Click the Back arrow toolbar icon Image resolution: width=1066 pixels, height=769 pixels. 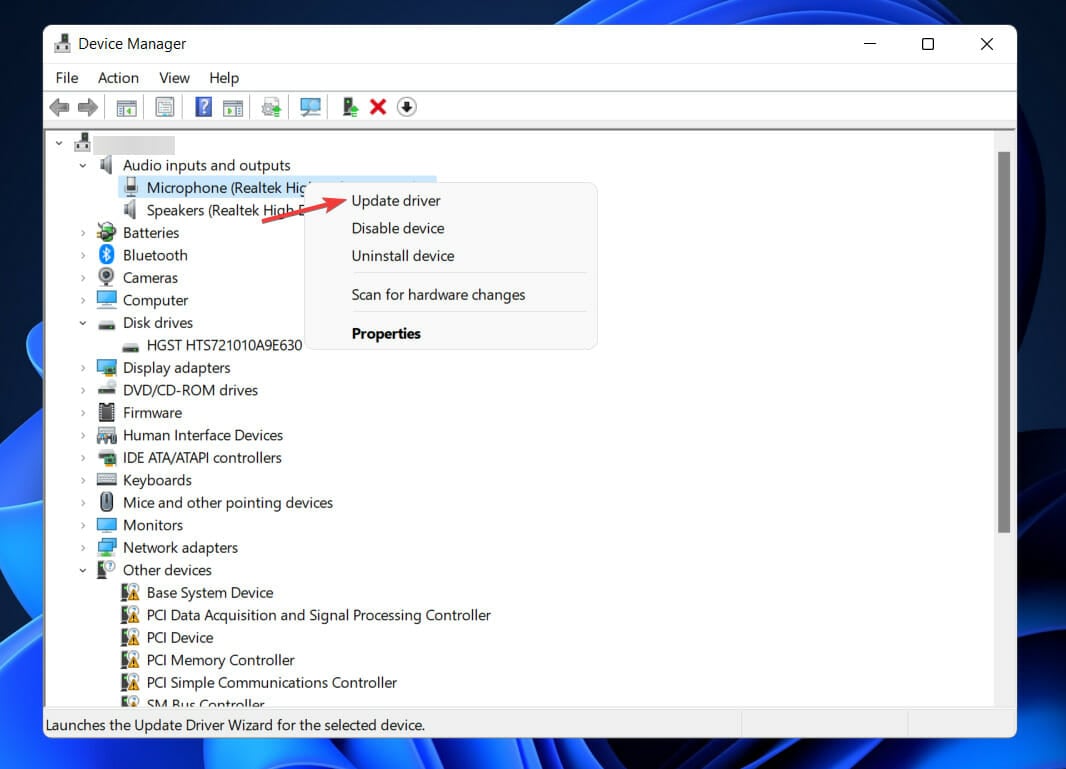59,107
